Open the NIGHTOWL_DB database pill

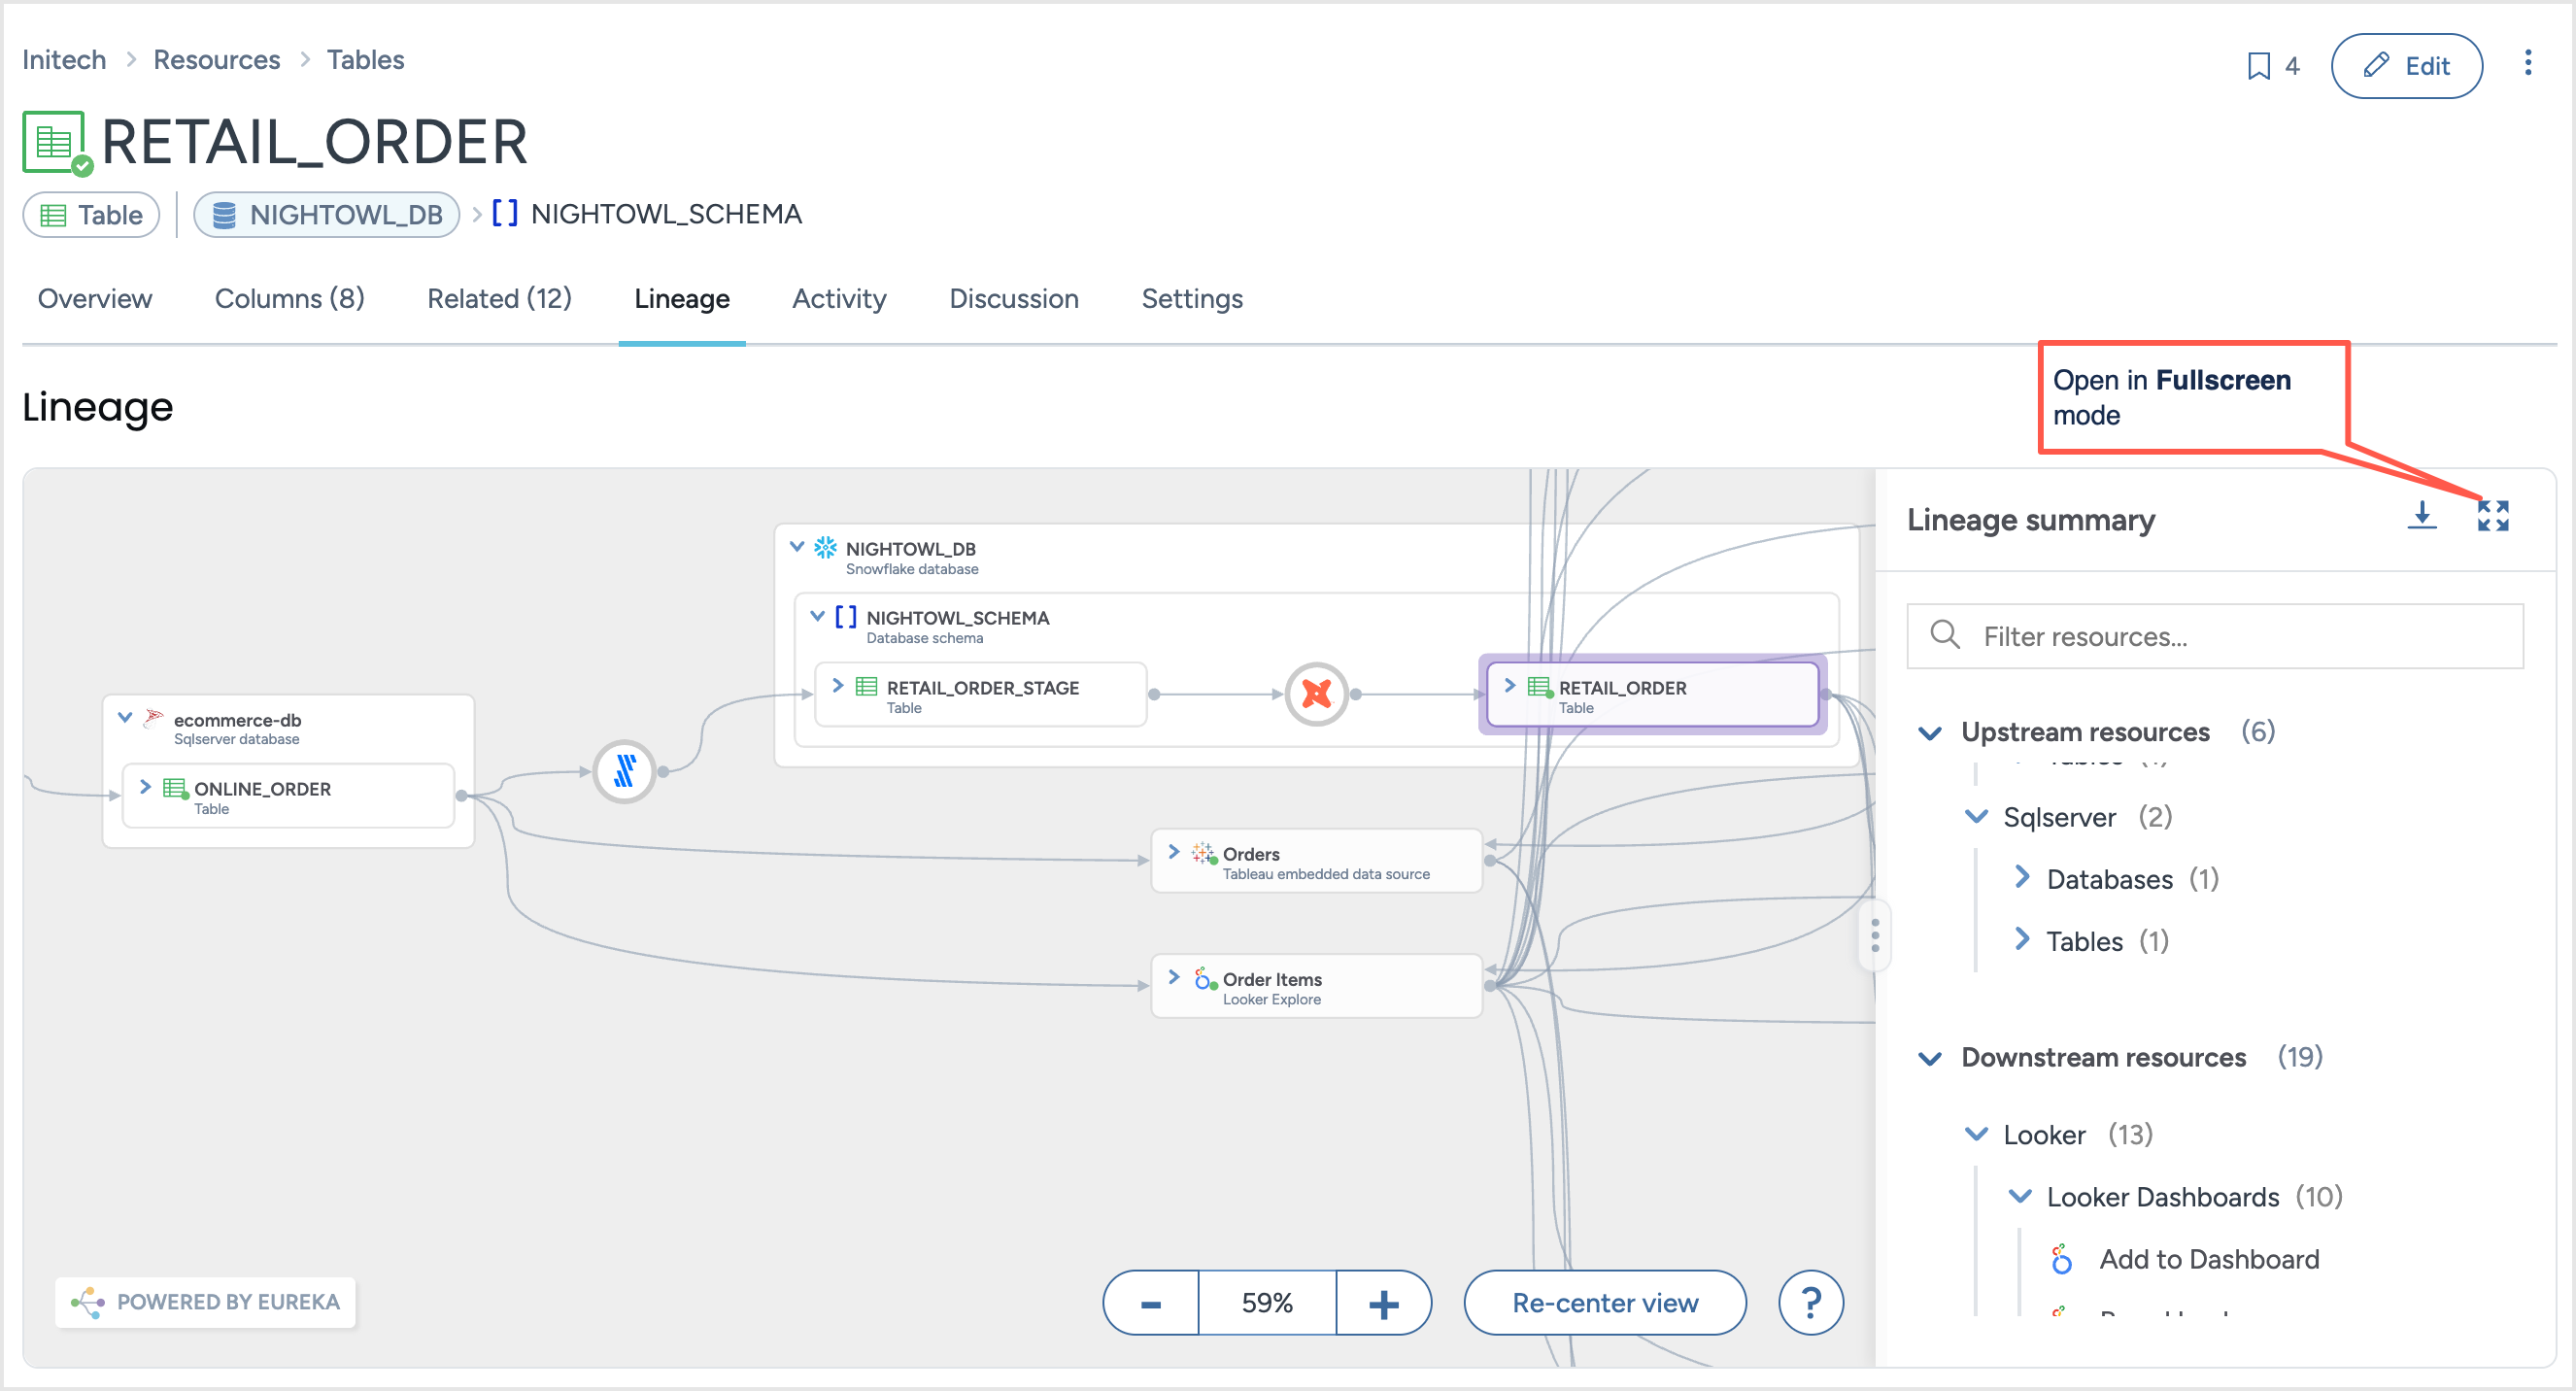click(326, 214)
